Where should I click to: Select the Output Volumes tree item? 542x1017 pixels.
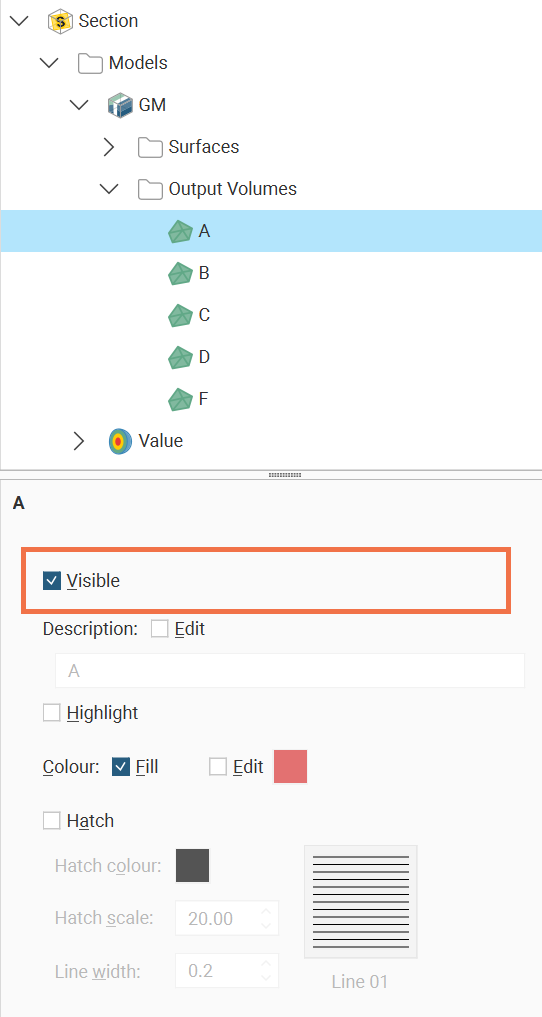[233, 189]
